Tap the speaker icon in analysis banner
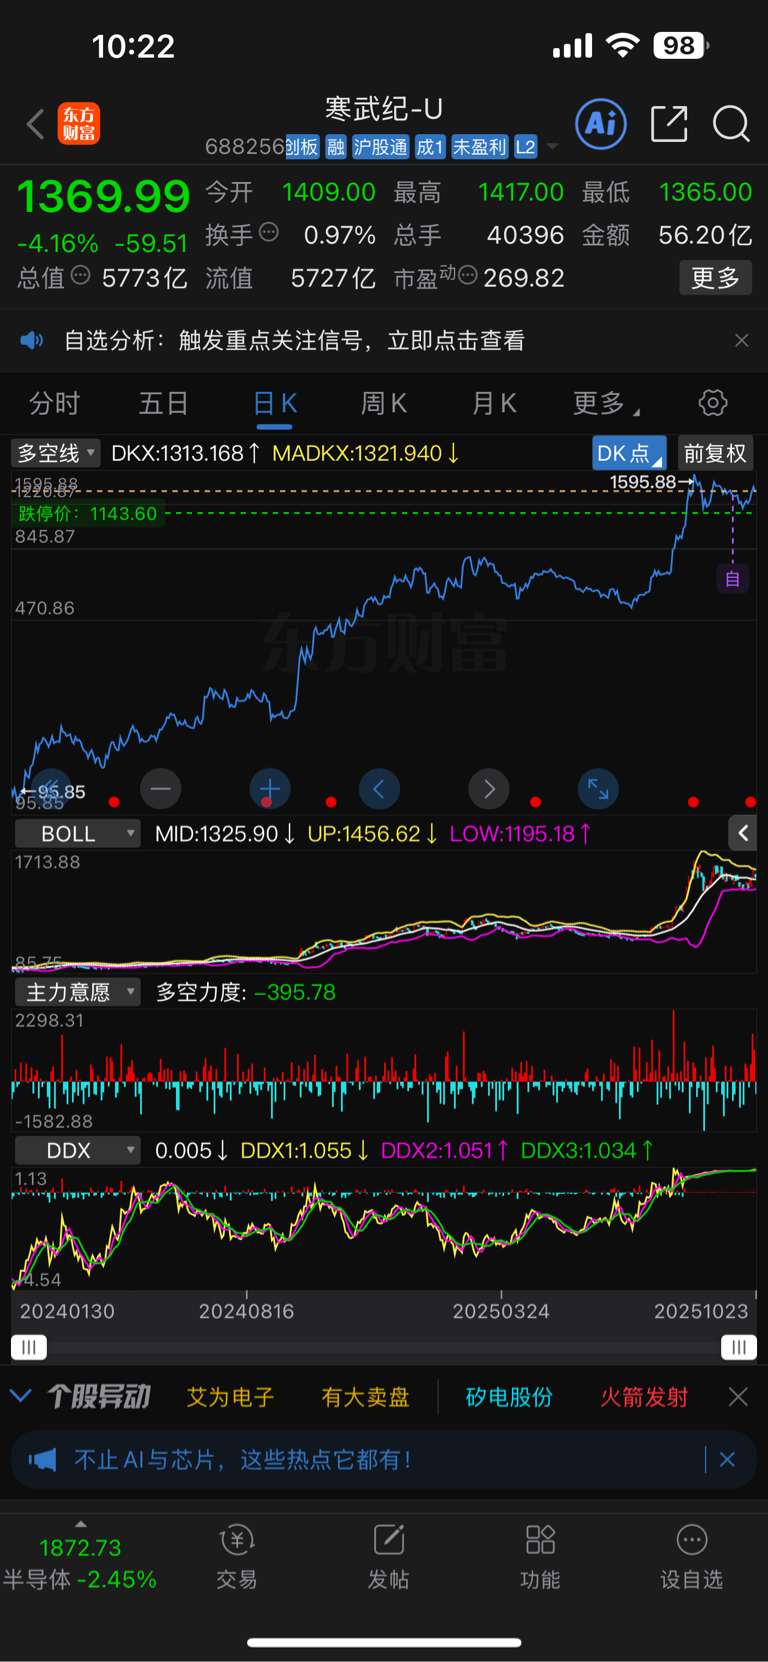 (32, 340)
